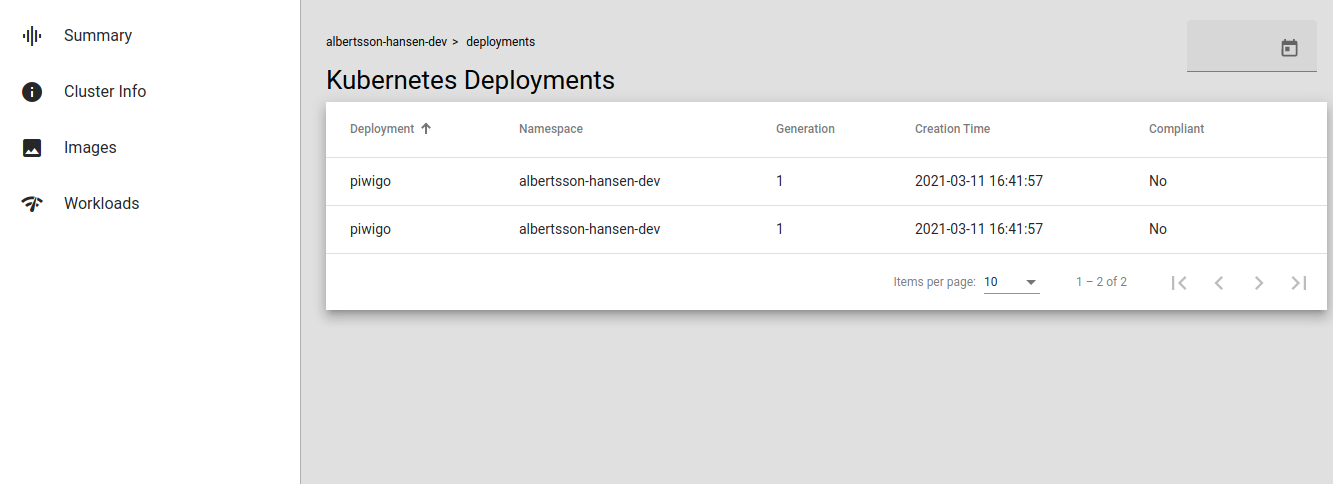Sort table by Namespace column header

(x=550, y=129)
